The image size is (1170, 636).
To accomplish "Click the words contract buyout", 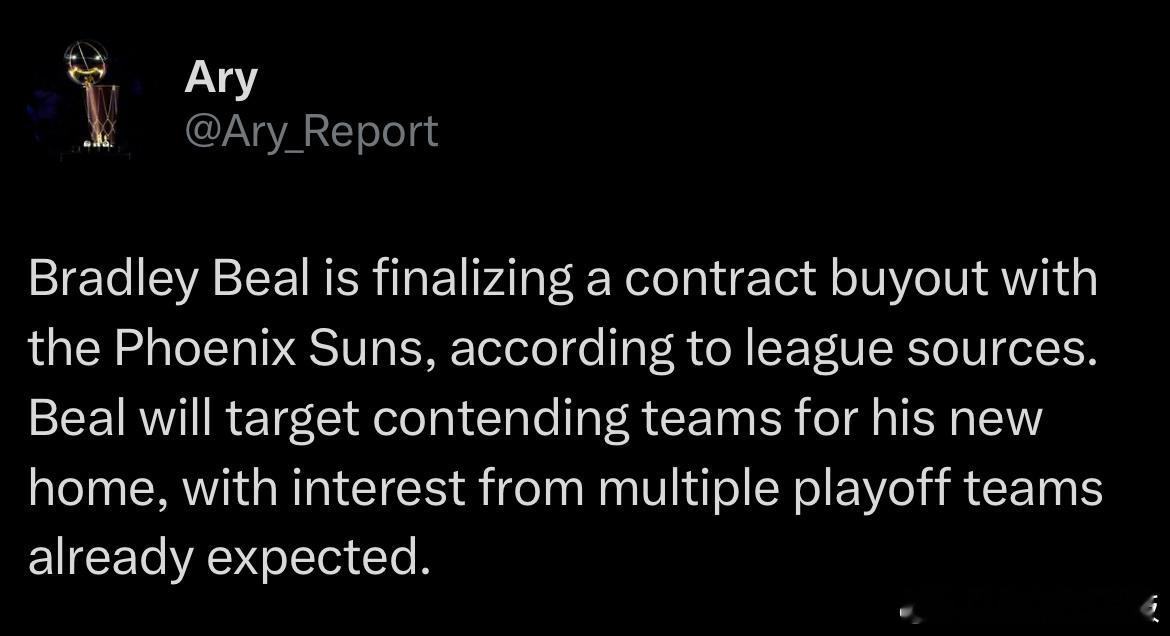I will click(805, 278).
